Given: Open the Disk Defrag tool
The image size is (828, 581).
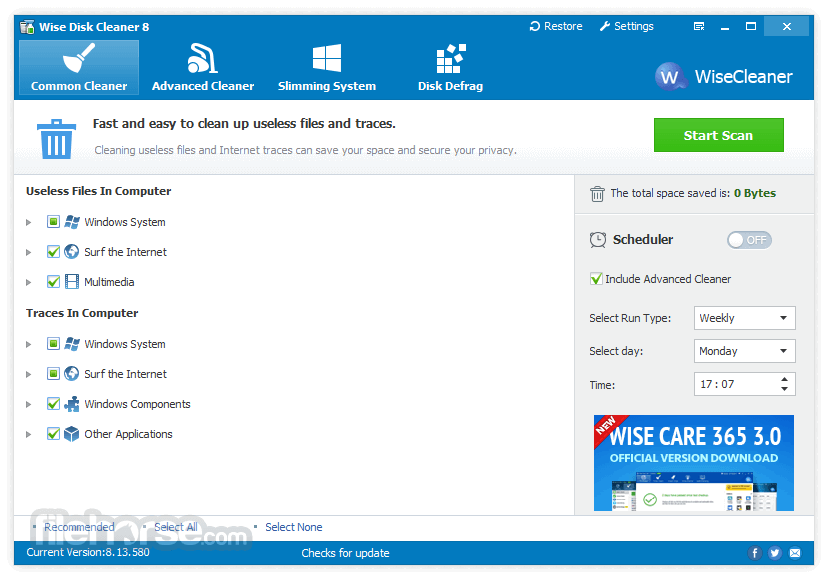Looking at the screenshot, I should pyautogui.click(x=450, y=67).
